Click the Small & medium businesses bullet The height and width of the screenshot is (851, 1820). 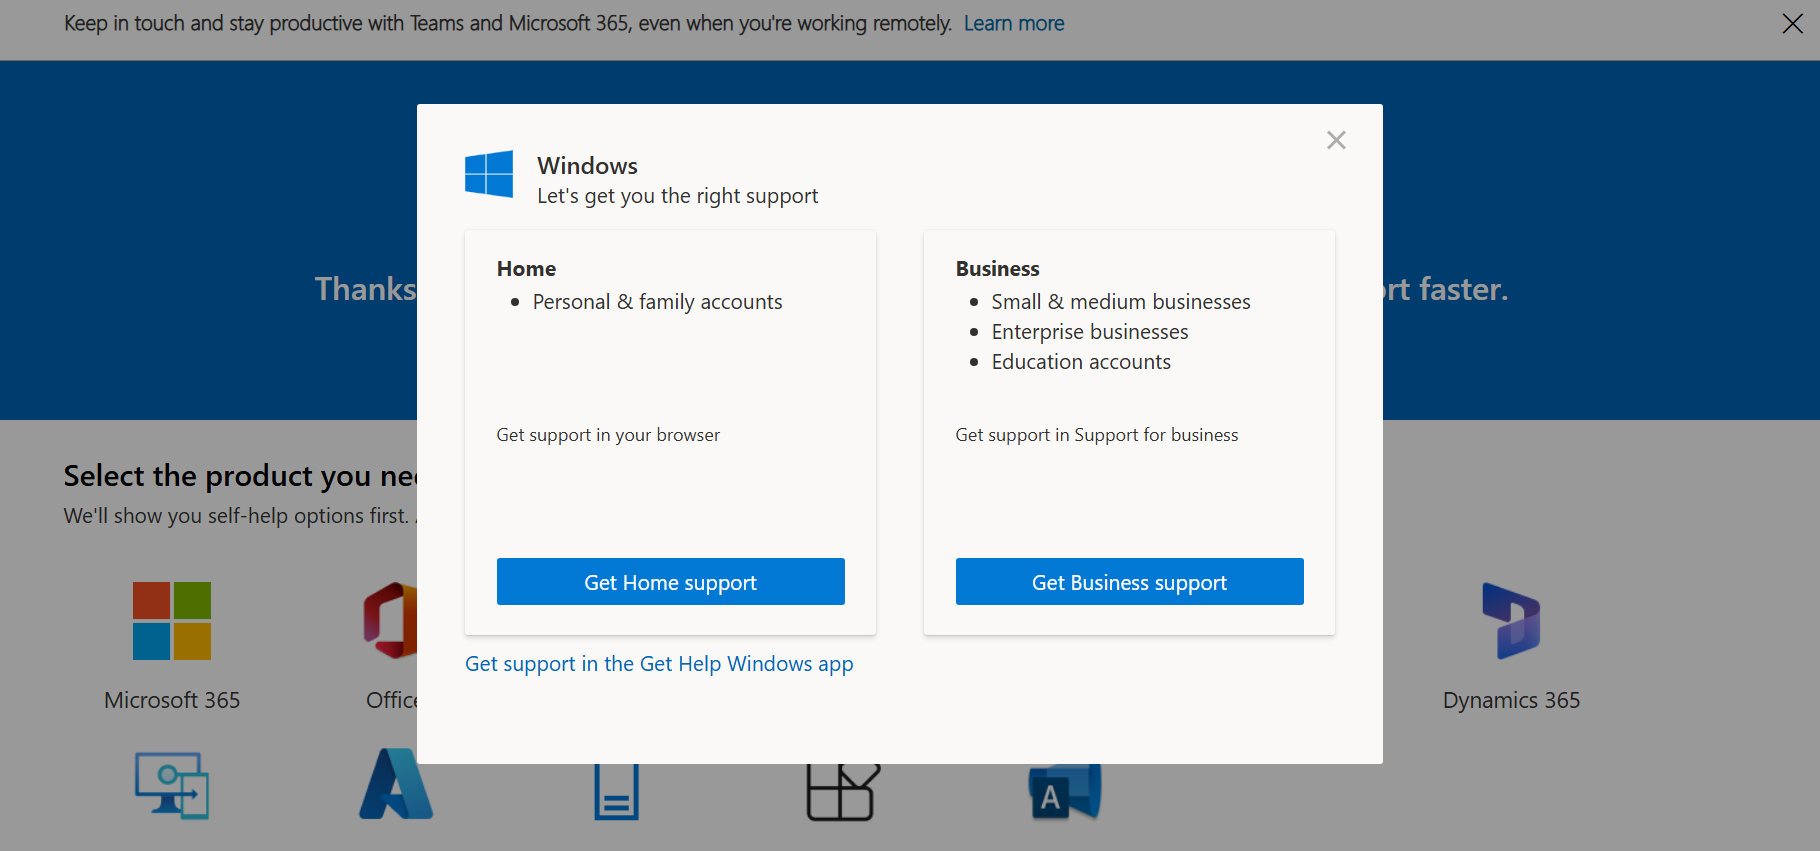[1121, 302]
